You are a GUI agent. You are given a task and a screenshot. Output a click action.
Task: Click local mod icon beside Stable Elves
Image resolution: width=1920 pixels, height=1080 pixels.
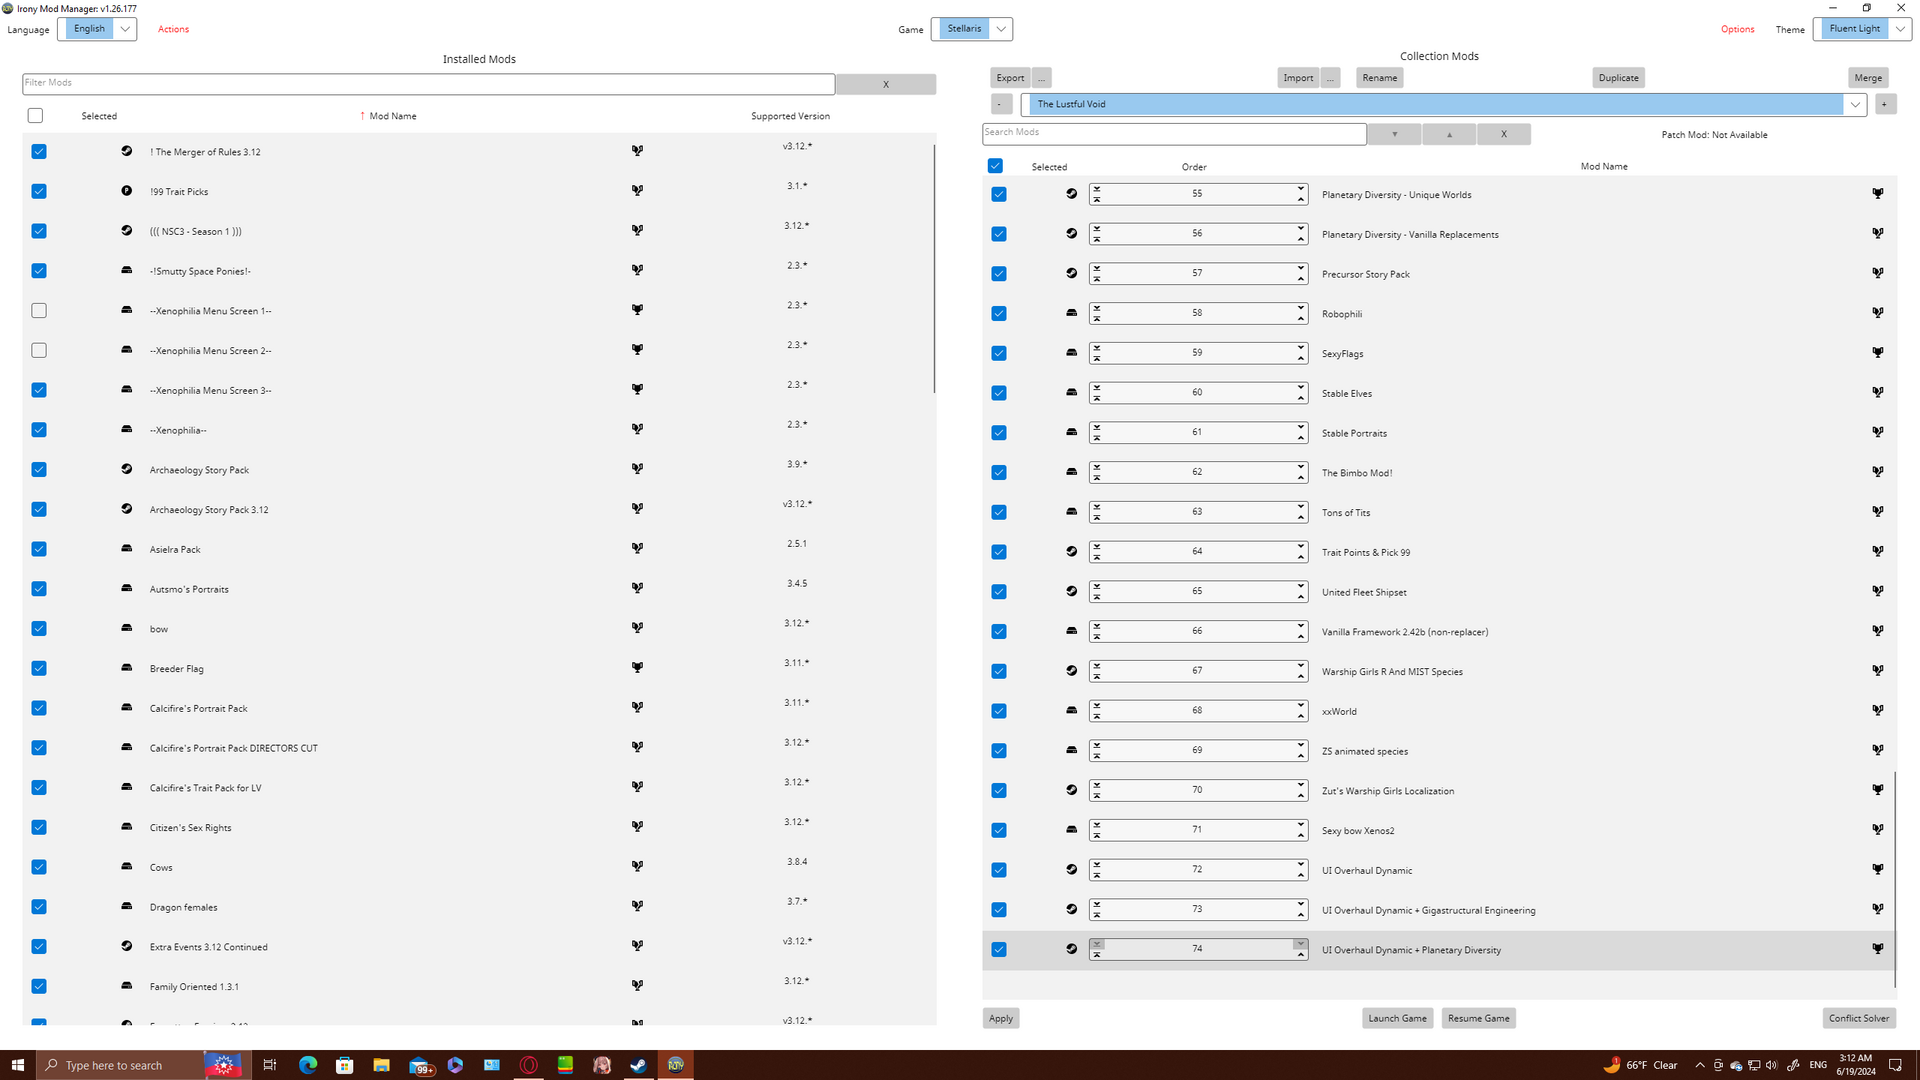(1071, 393)
